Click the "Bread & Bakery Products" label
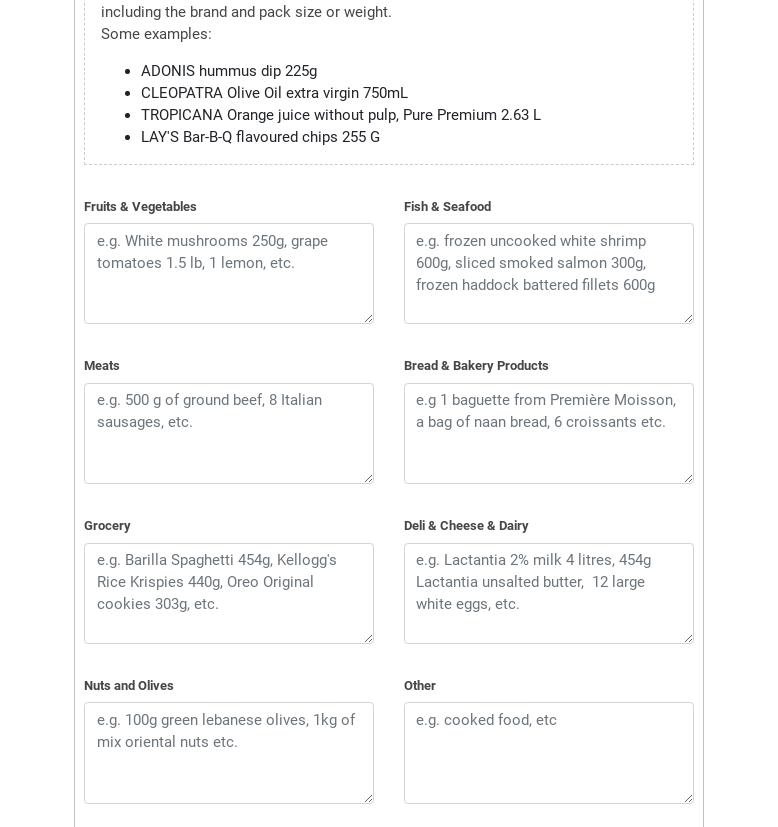Viewport: 778px width, 827px height. point(476,366)
